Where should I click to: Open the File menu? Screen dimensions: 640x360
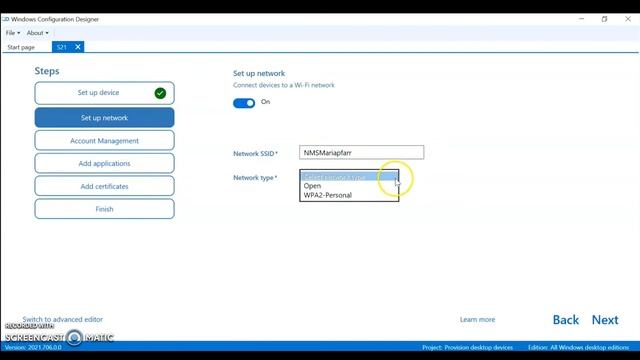click(x=13, y=33)
